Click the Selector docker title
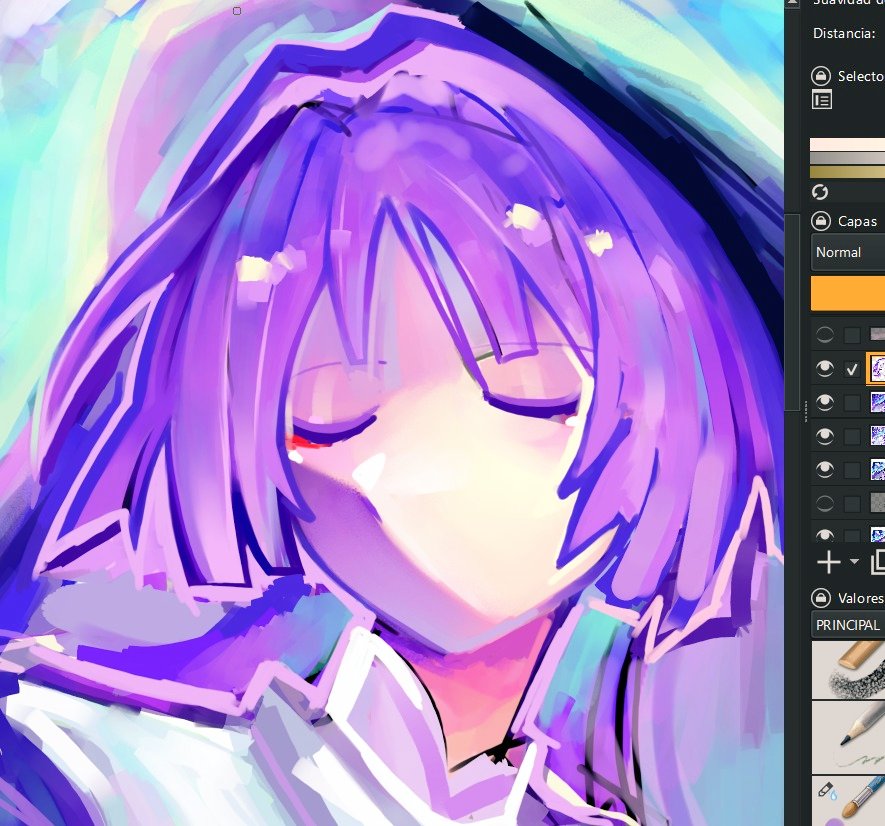Image resolution: width=885 pixels, height=826 pixels. coord(861,76)
